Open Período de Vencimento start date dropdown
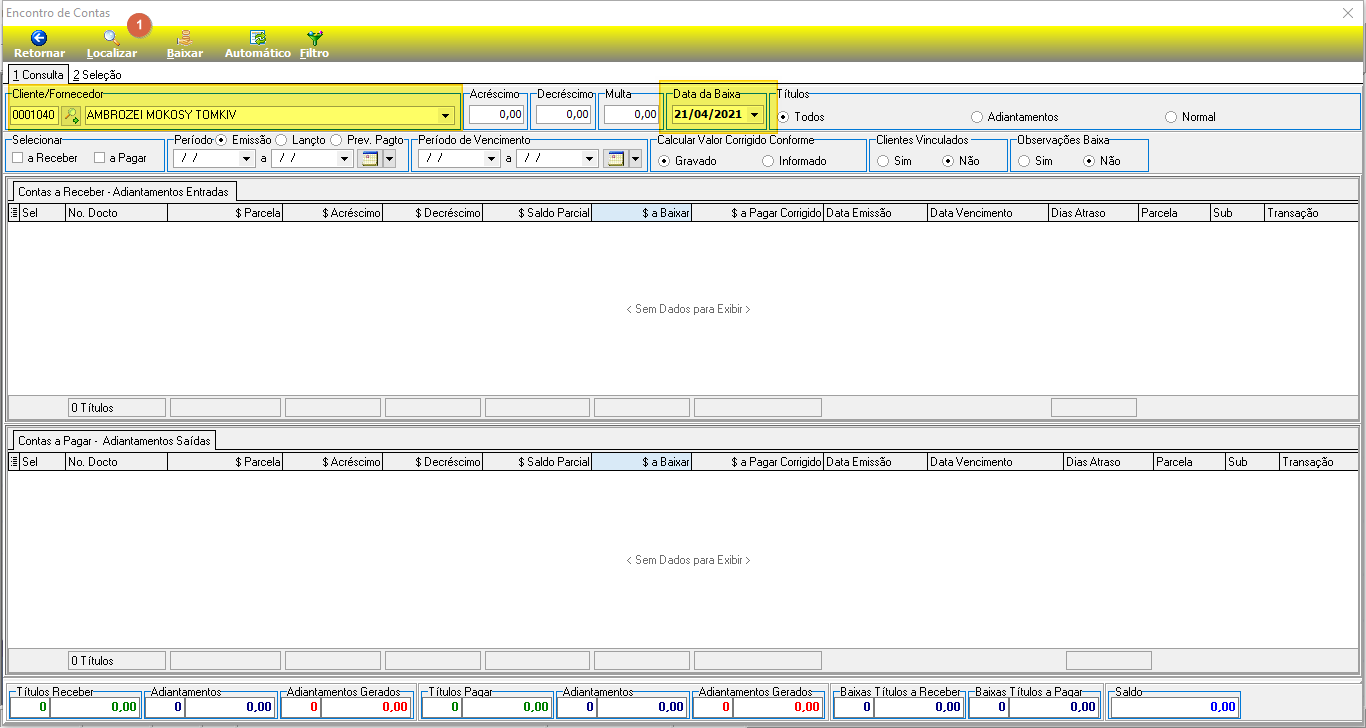Viewport: 1366px width, 728px height. click(x=491, y=158)
